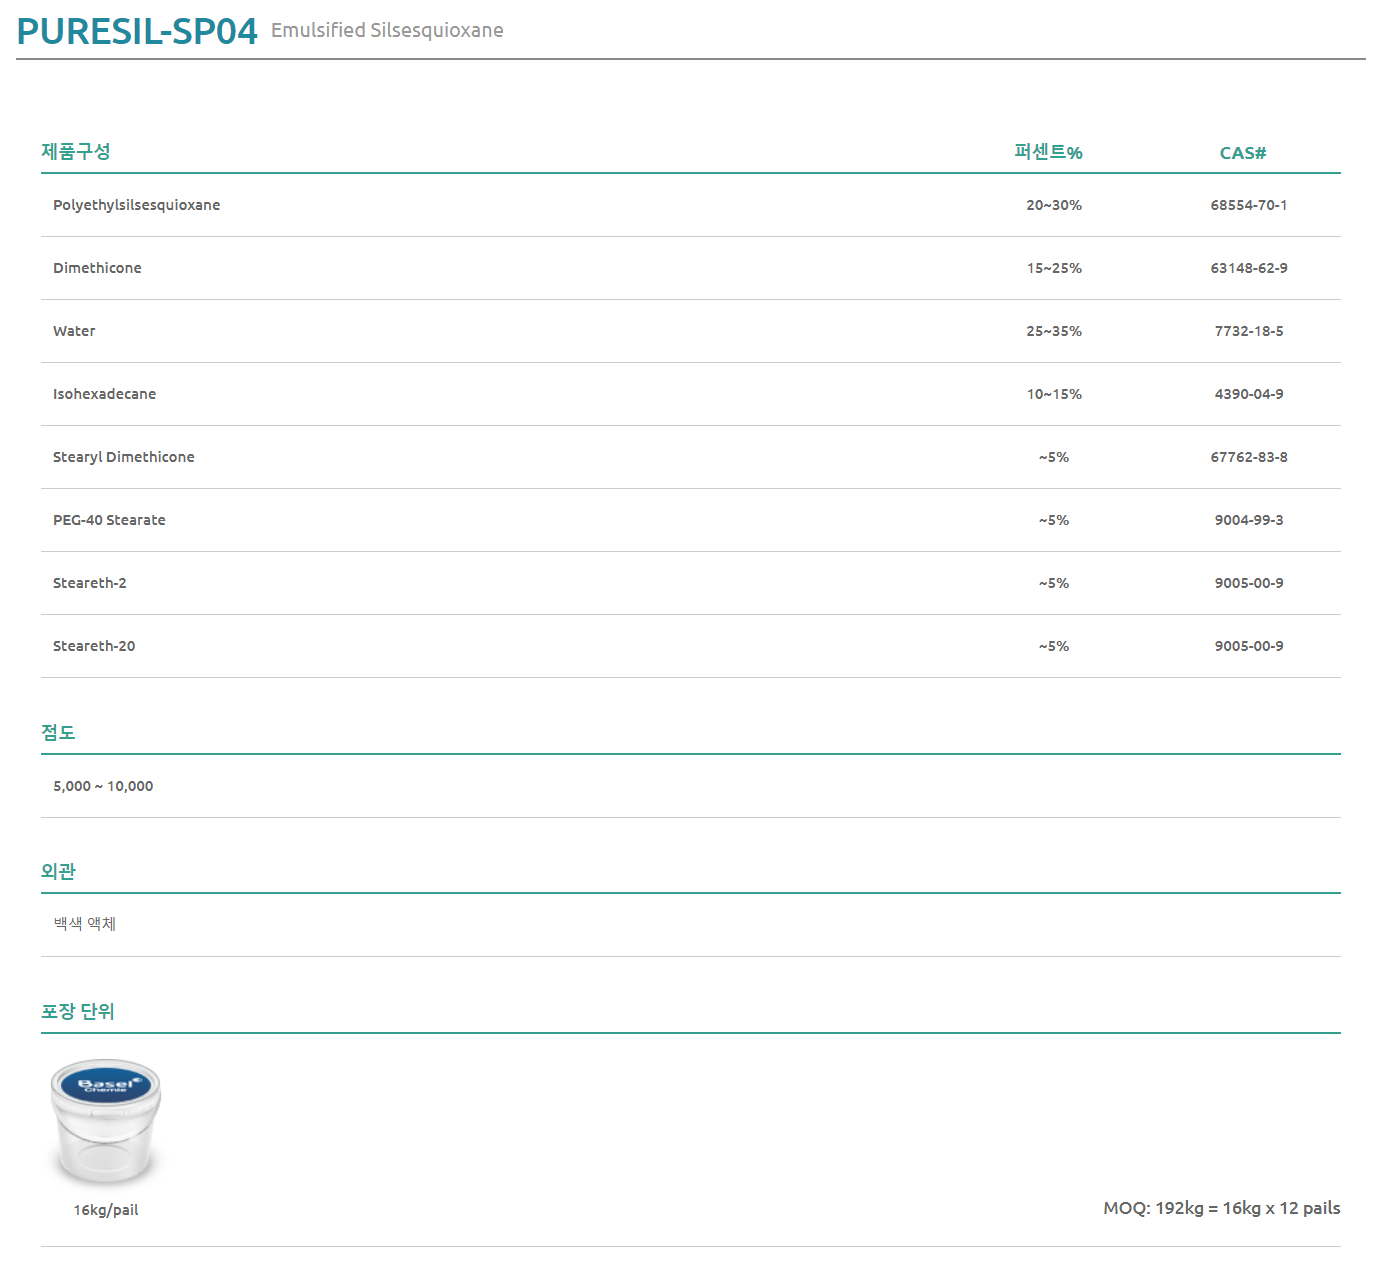Click the Basel Chemie pail image
The width and height of the screenshot is (1383, 1265).
coord(106,1122)
